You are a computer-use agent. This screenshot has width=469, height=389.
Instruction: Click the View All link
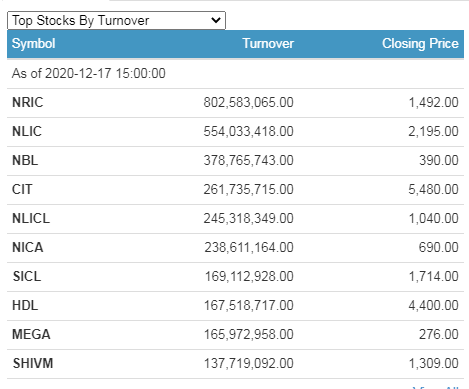click(x=436, y=387)
